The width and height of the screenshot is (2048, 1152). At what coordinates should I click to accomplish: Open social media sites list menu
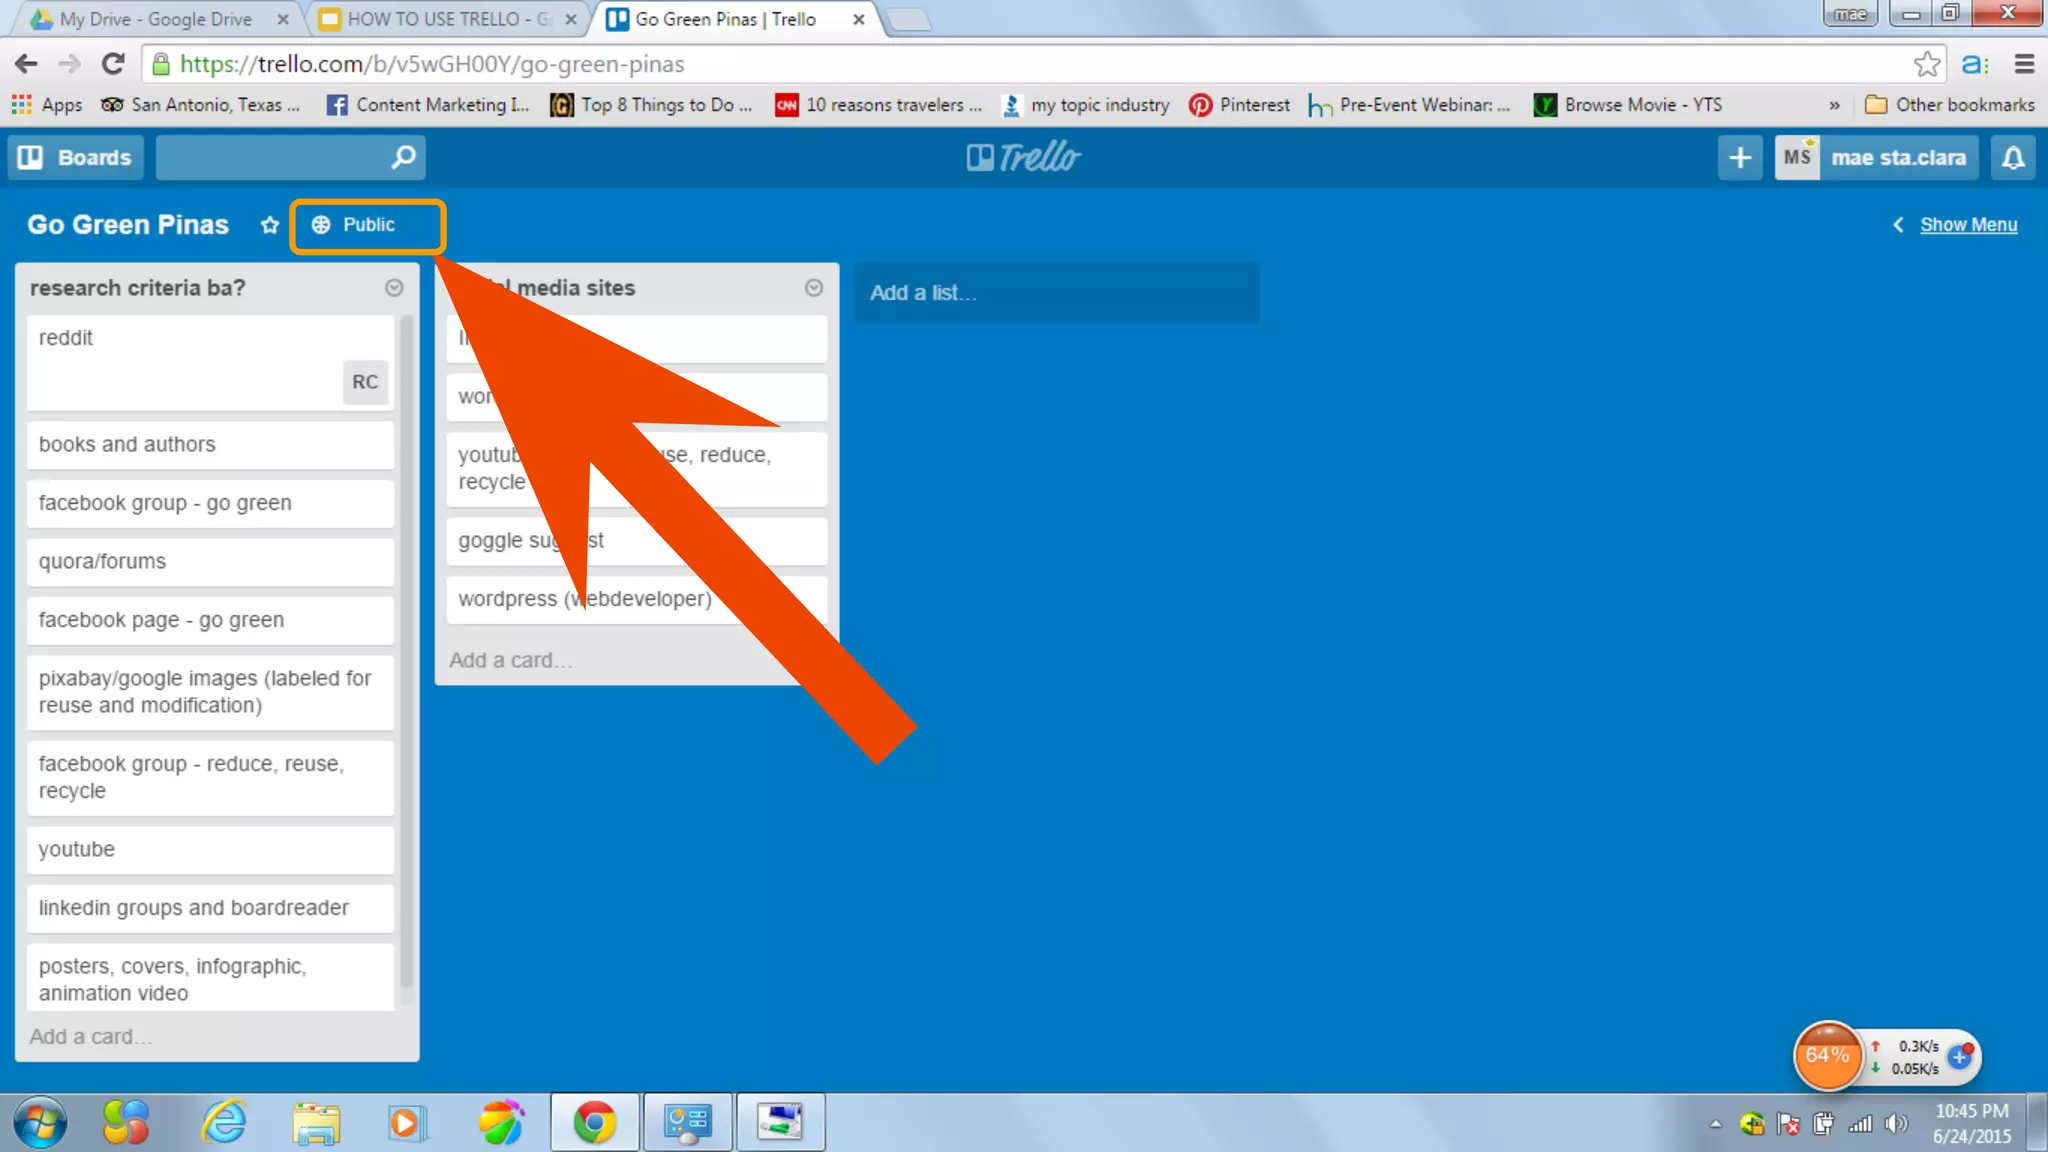pos(814,288)
